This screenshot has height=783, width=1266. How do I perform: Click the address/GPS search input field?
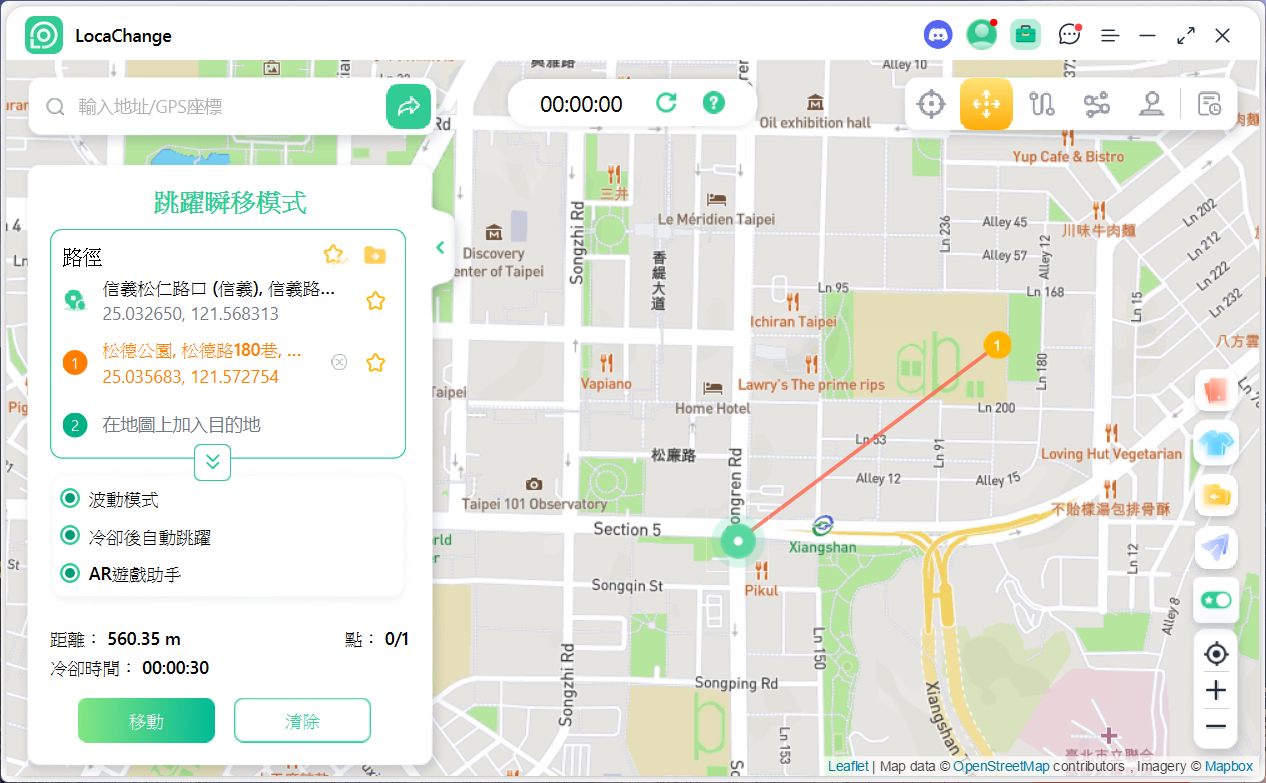pyautogui.click(x=225, y=107)
